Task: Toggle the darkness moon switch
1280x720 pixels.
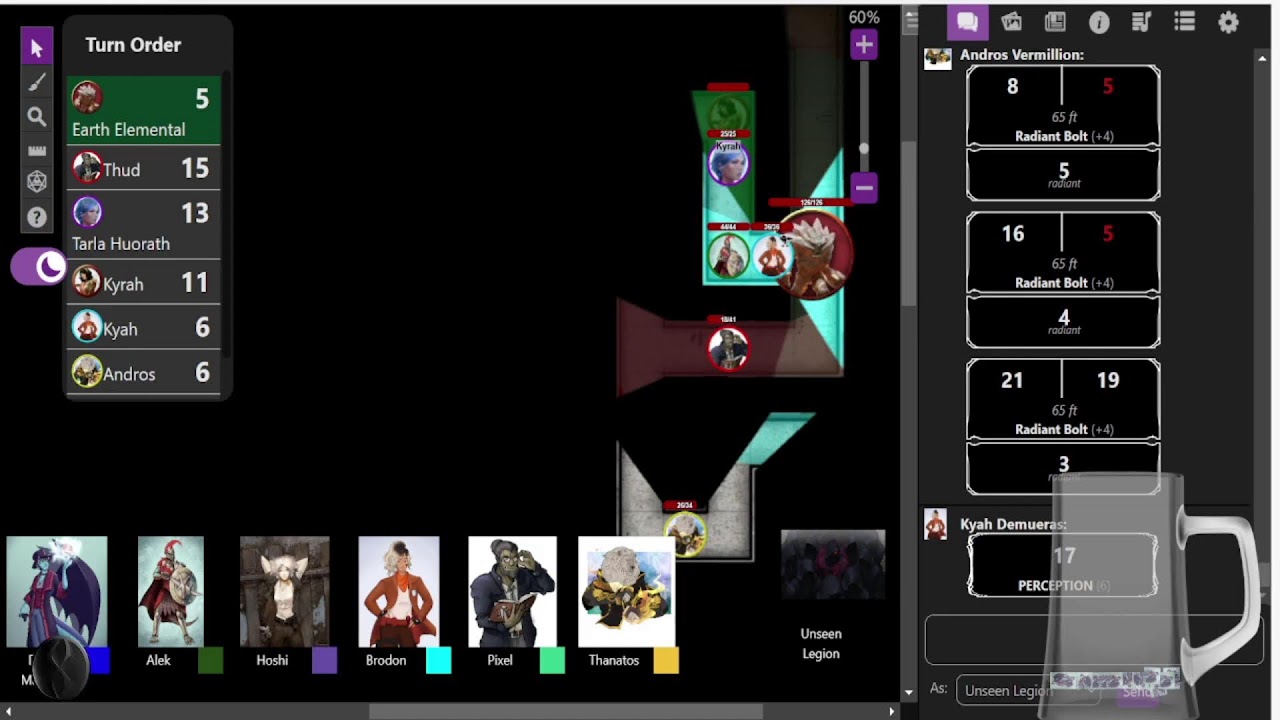Action: coord(38,267)
